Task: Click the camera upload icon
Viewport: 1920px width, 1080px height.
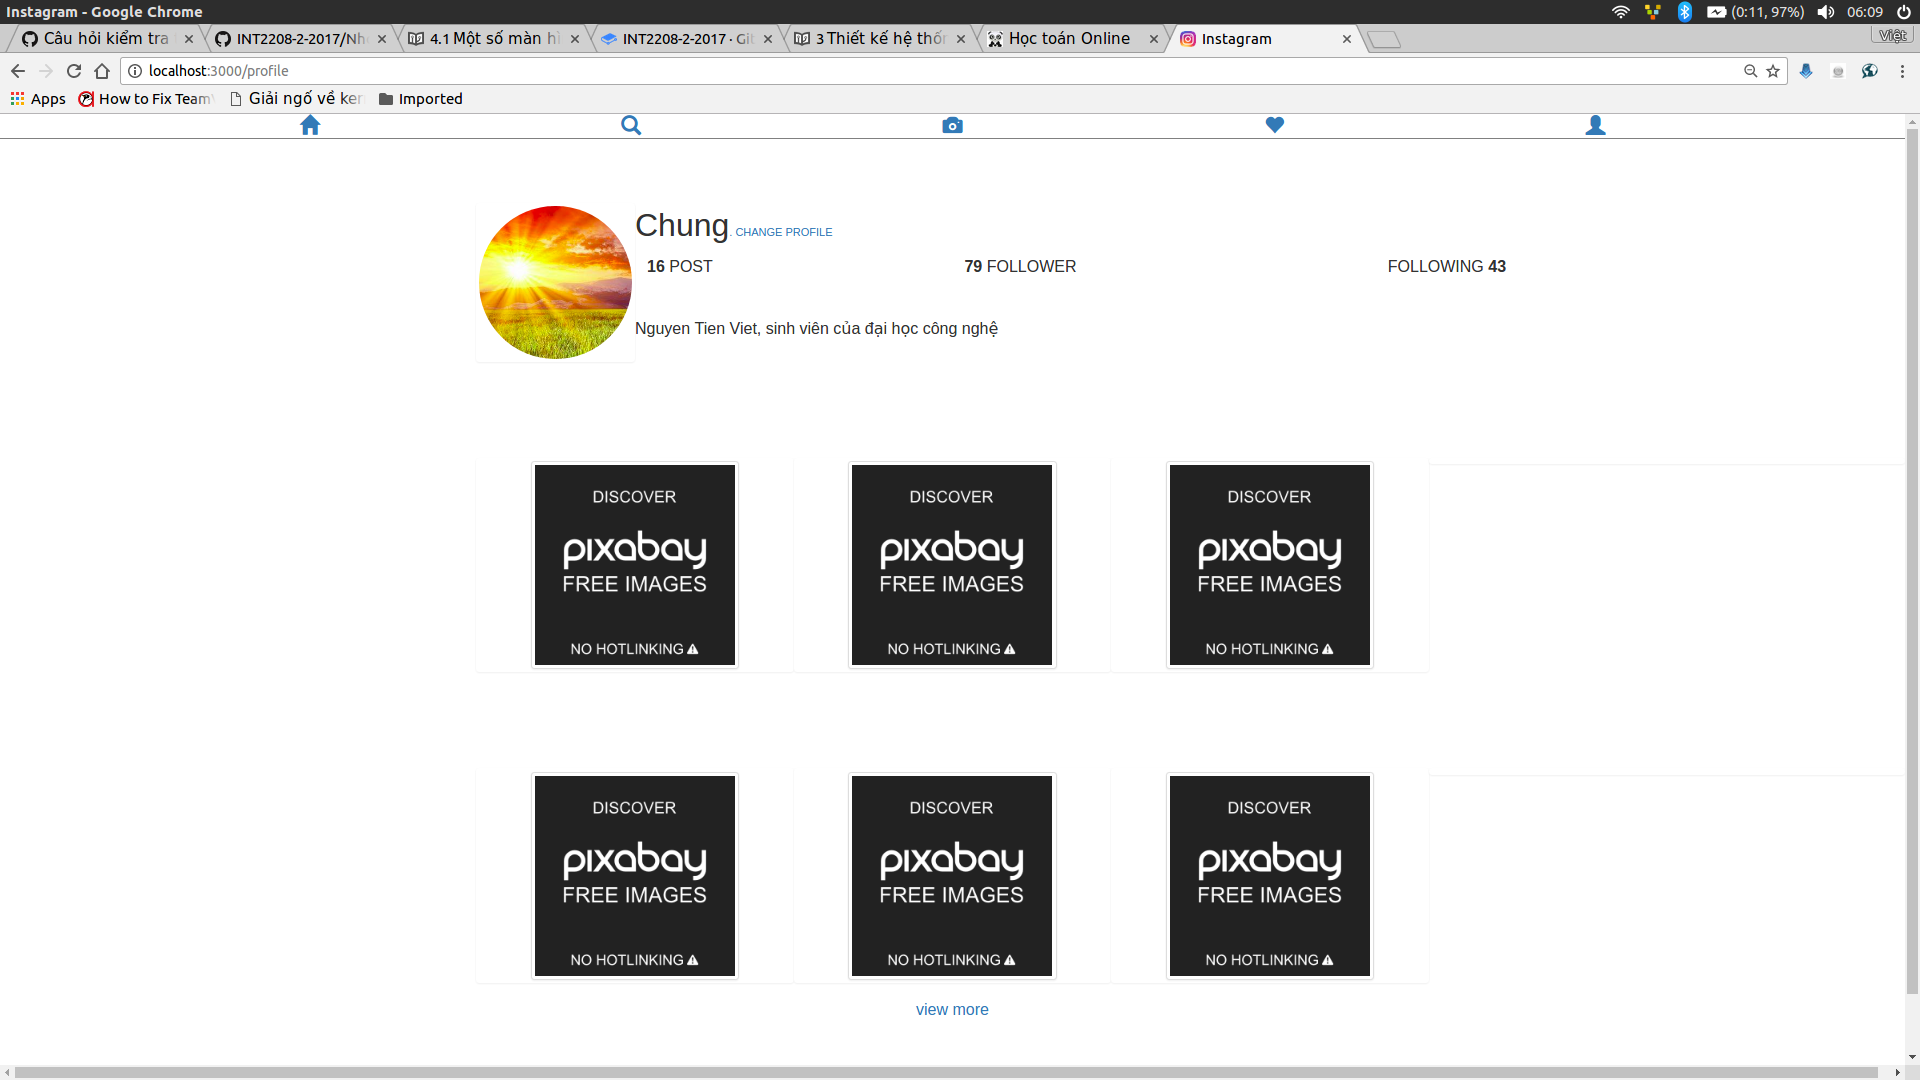Action: [x=952, y=125]
